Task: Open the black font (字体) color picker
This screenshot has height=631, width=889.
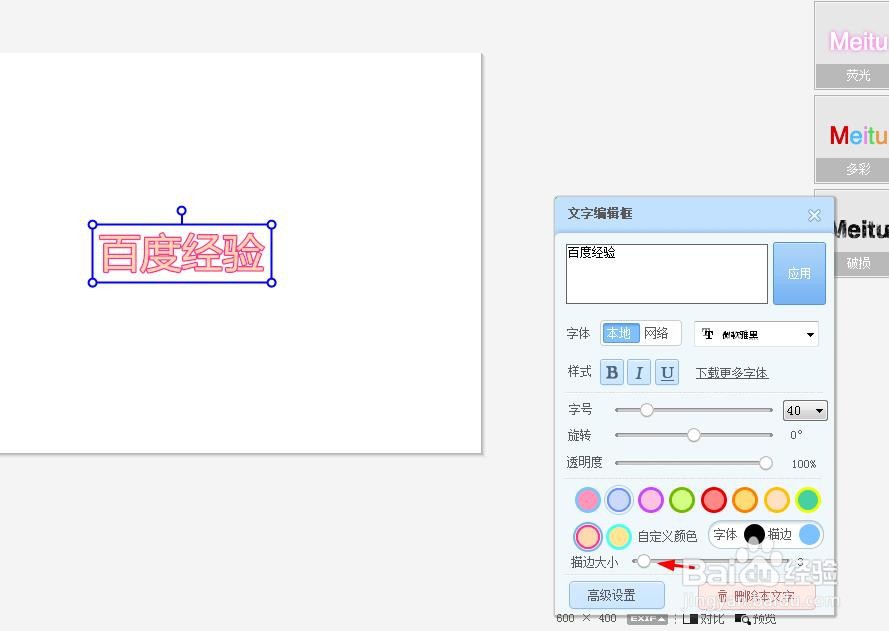Action: pos(754,535)
